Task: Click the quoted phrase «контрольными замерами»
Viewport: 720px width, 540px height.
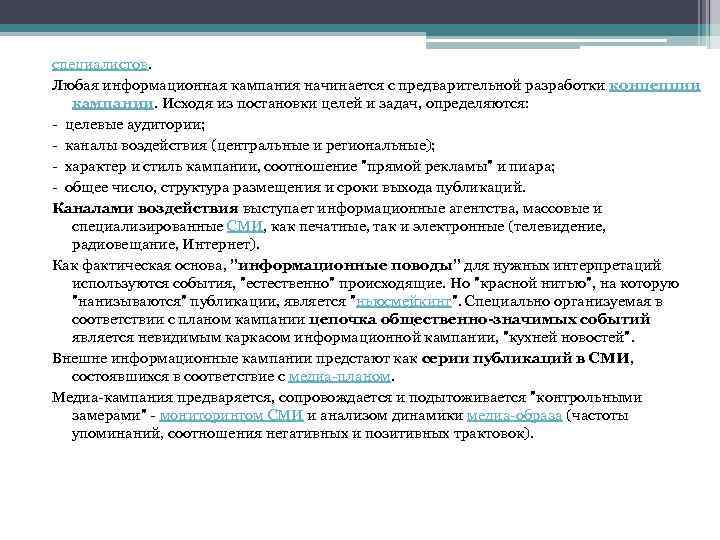Action: point(356,406)
